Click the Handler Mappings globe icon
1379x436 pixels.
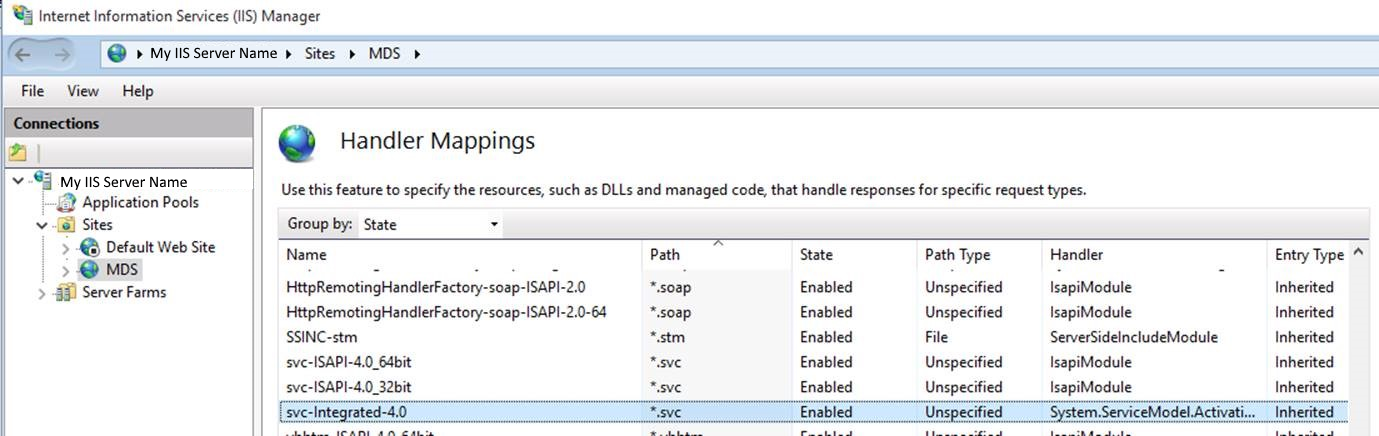click(297, 143)
